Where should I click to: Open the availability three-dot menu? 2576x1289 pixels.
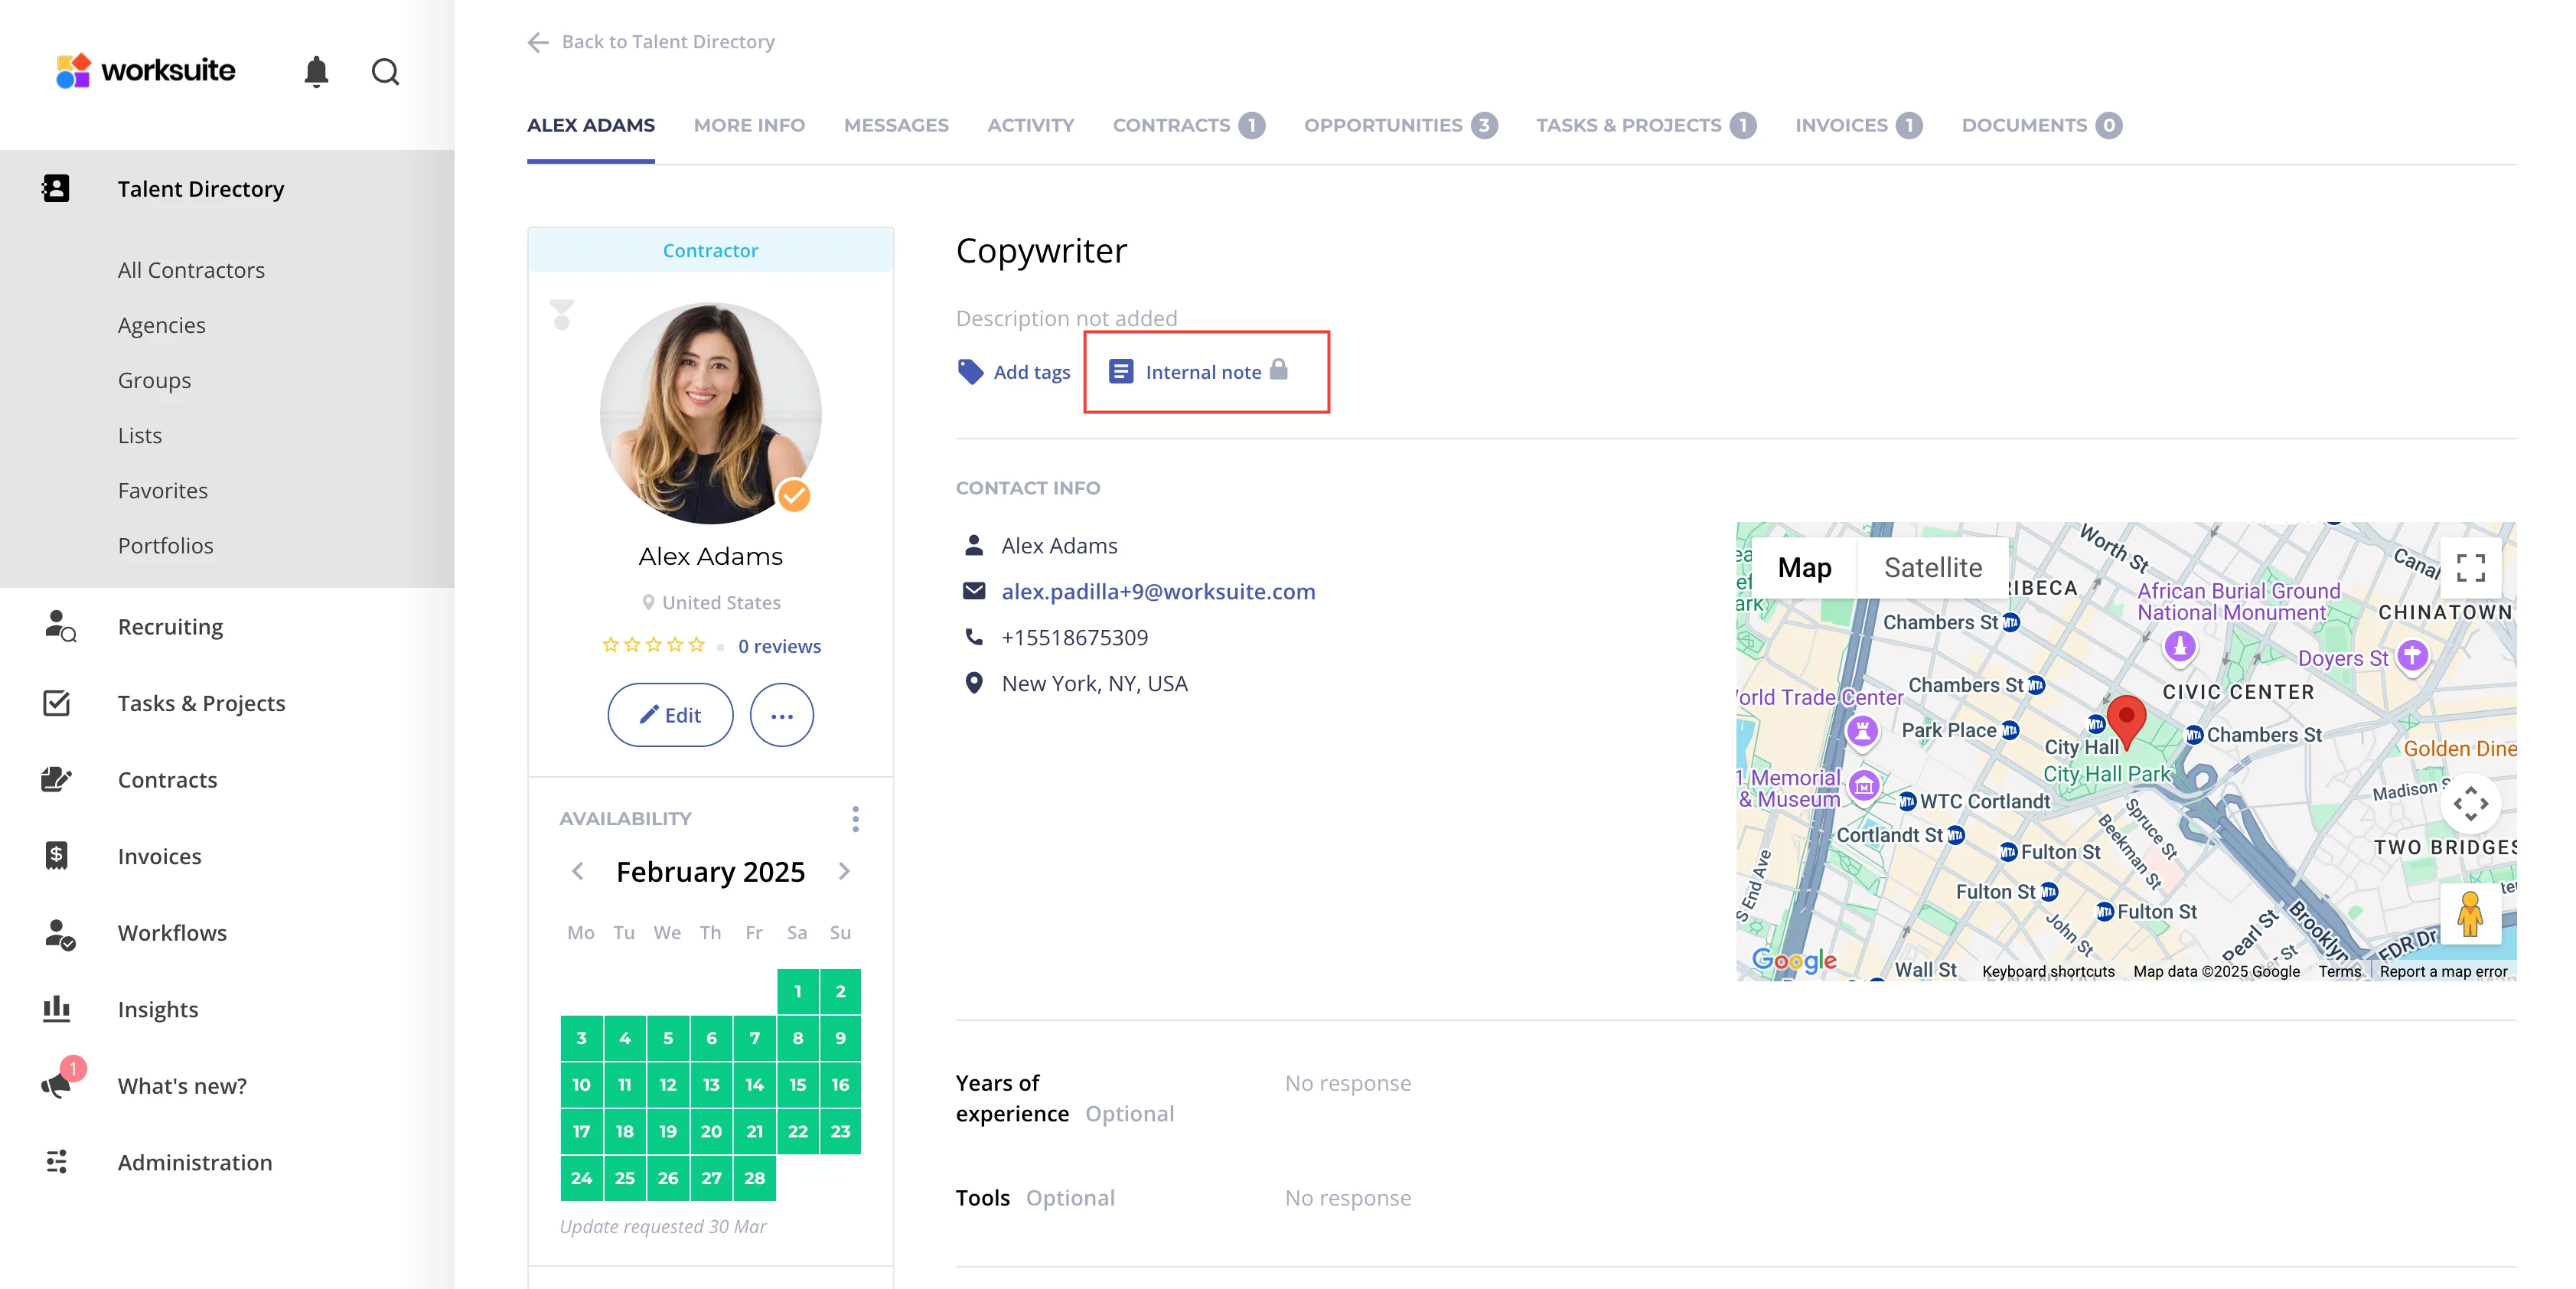[855, 819]
